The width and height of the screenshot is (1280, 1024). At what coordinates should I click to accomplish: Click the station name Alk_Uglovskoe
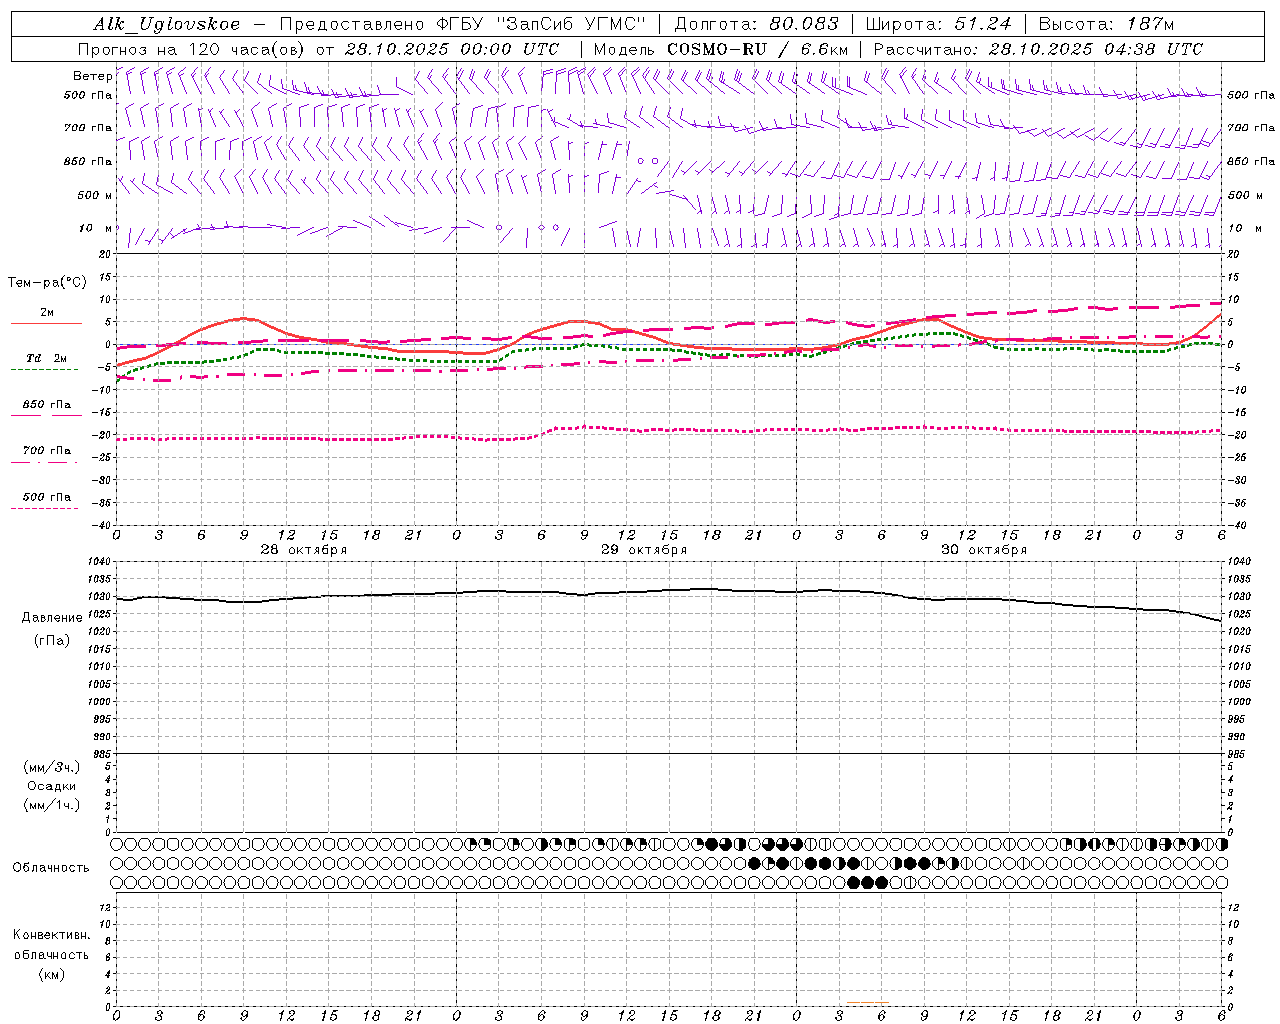[x=167, y=24]
